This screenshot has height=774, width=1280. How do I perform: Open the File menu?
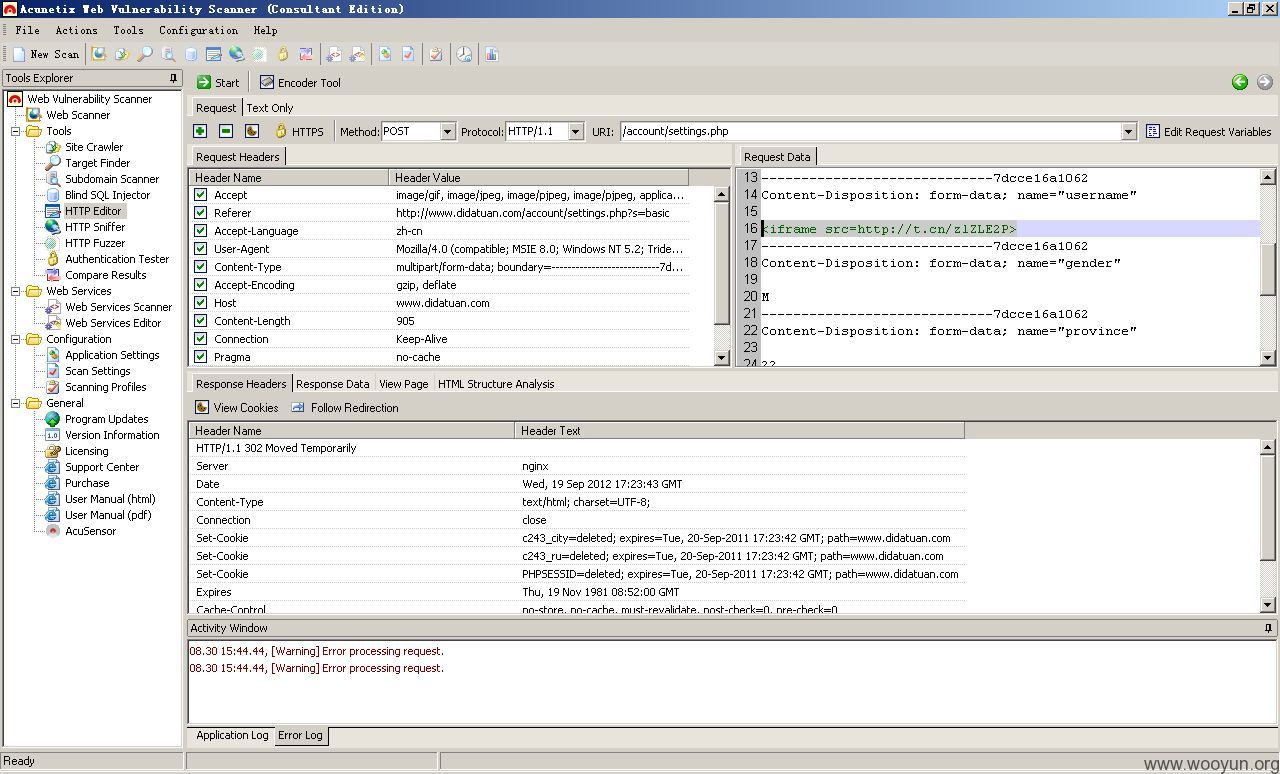pos(27,30)
